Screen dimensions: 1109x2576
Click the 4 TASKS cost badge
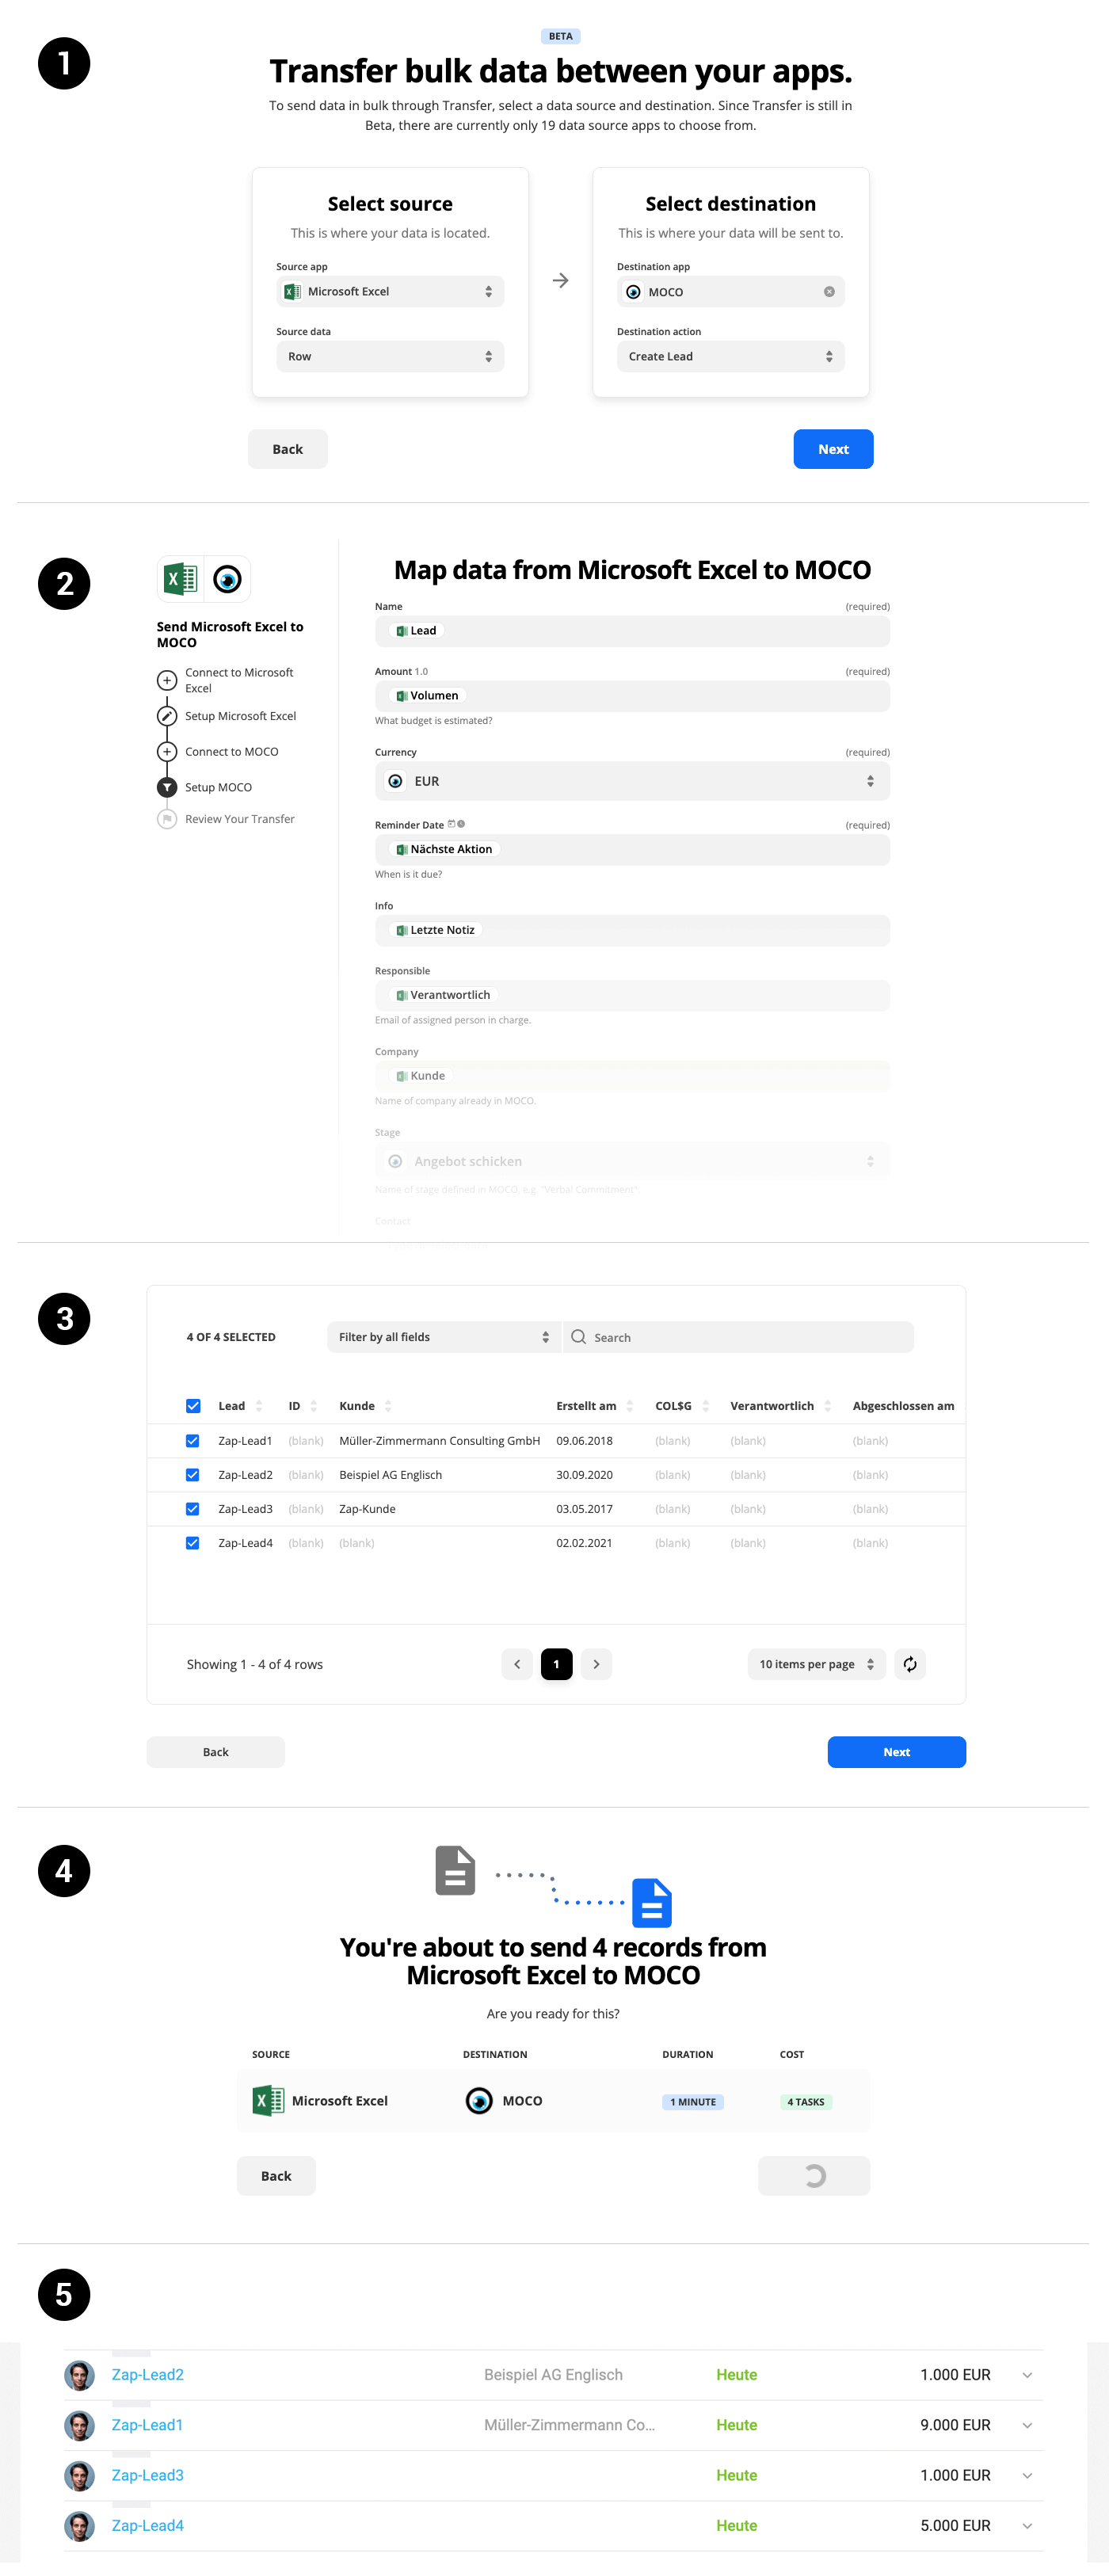806,2102
